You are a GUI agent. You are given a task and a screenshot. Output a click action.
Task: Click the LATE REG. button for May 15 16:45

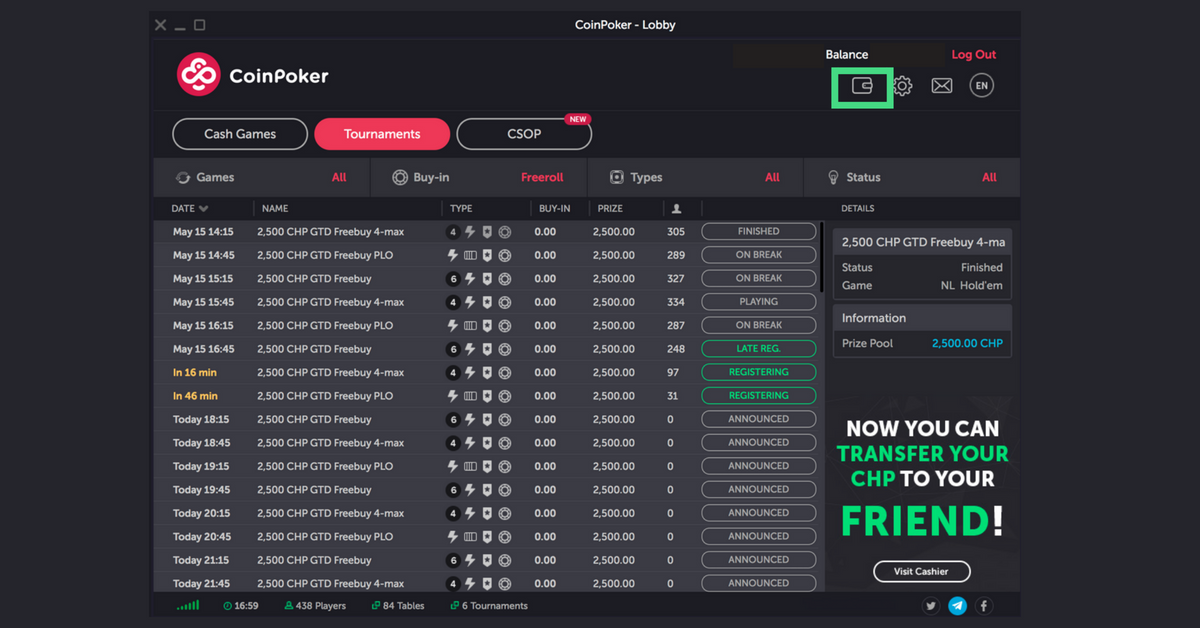tap(759, 349)
